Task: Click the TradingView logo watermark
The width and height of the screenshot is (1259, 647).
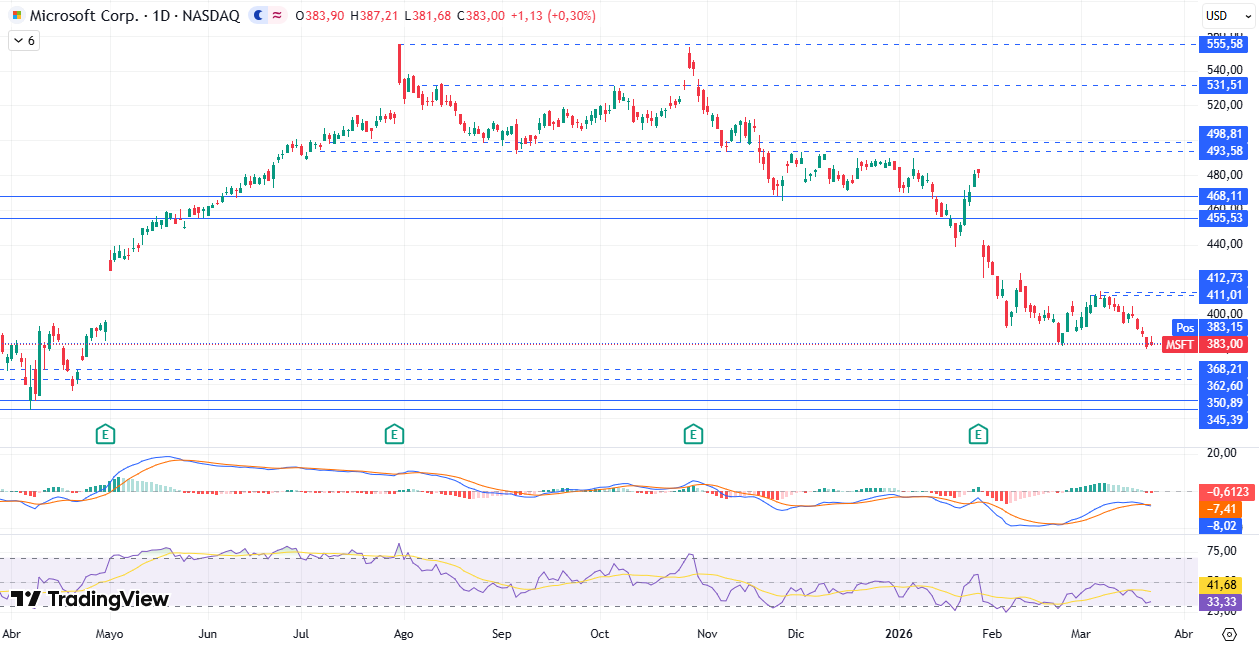Action: (x=90, y=599)
